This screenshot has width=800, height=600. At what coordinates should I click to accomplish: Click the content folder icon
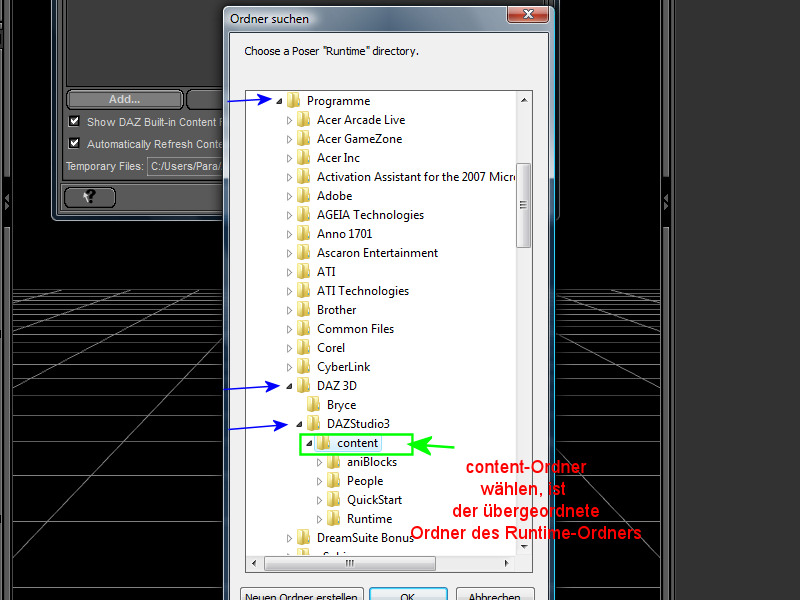pyautogui.click(x=323, y=443)
